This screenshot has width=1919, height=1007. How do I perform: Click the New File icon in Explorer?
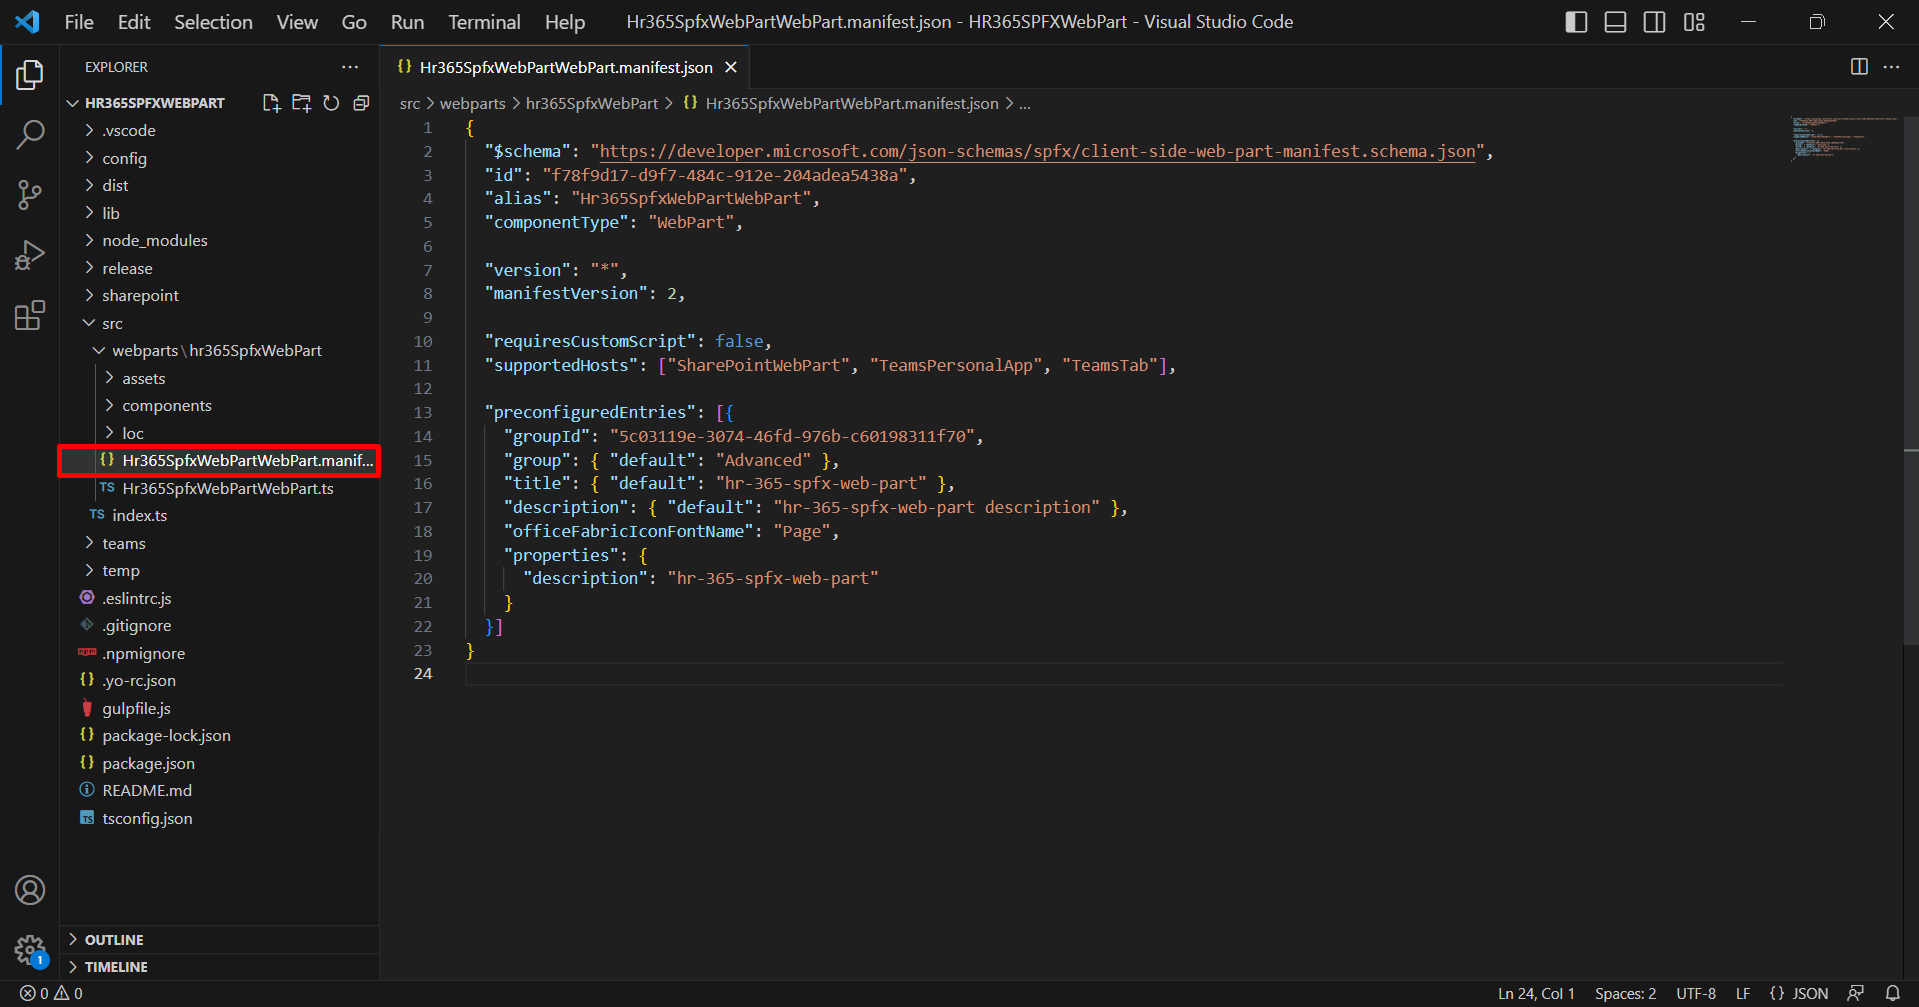click(271, 103)
